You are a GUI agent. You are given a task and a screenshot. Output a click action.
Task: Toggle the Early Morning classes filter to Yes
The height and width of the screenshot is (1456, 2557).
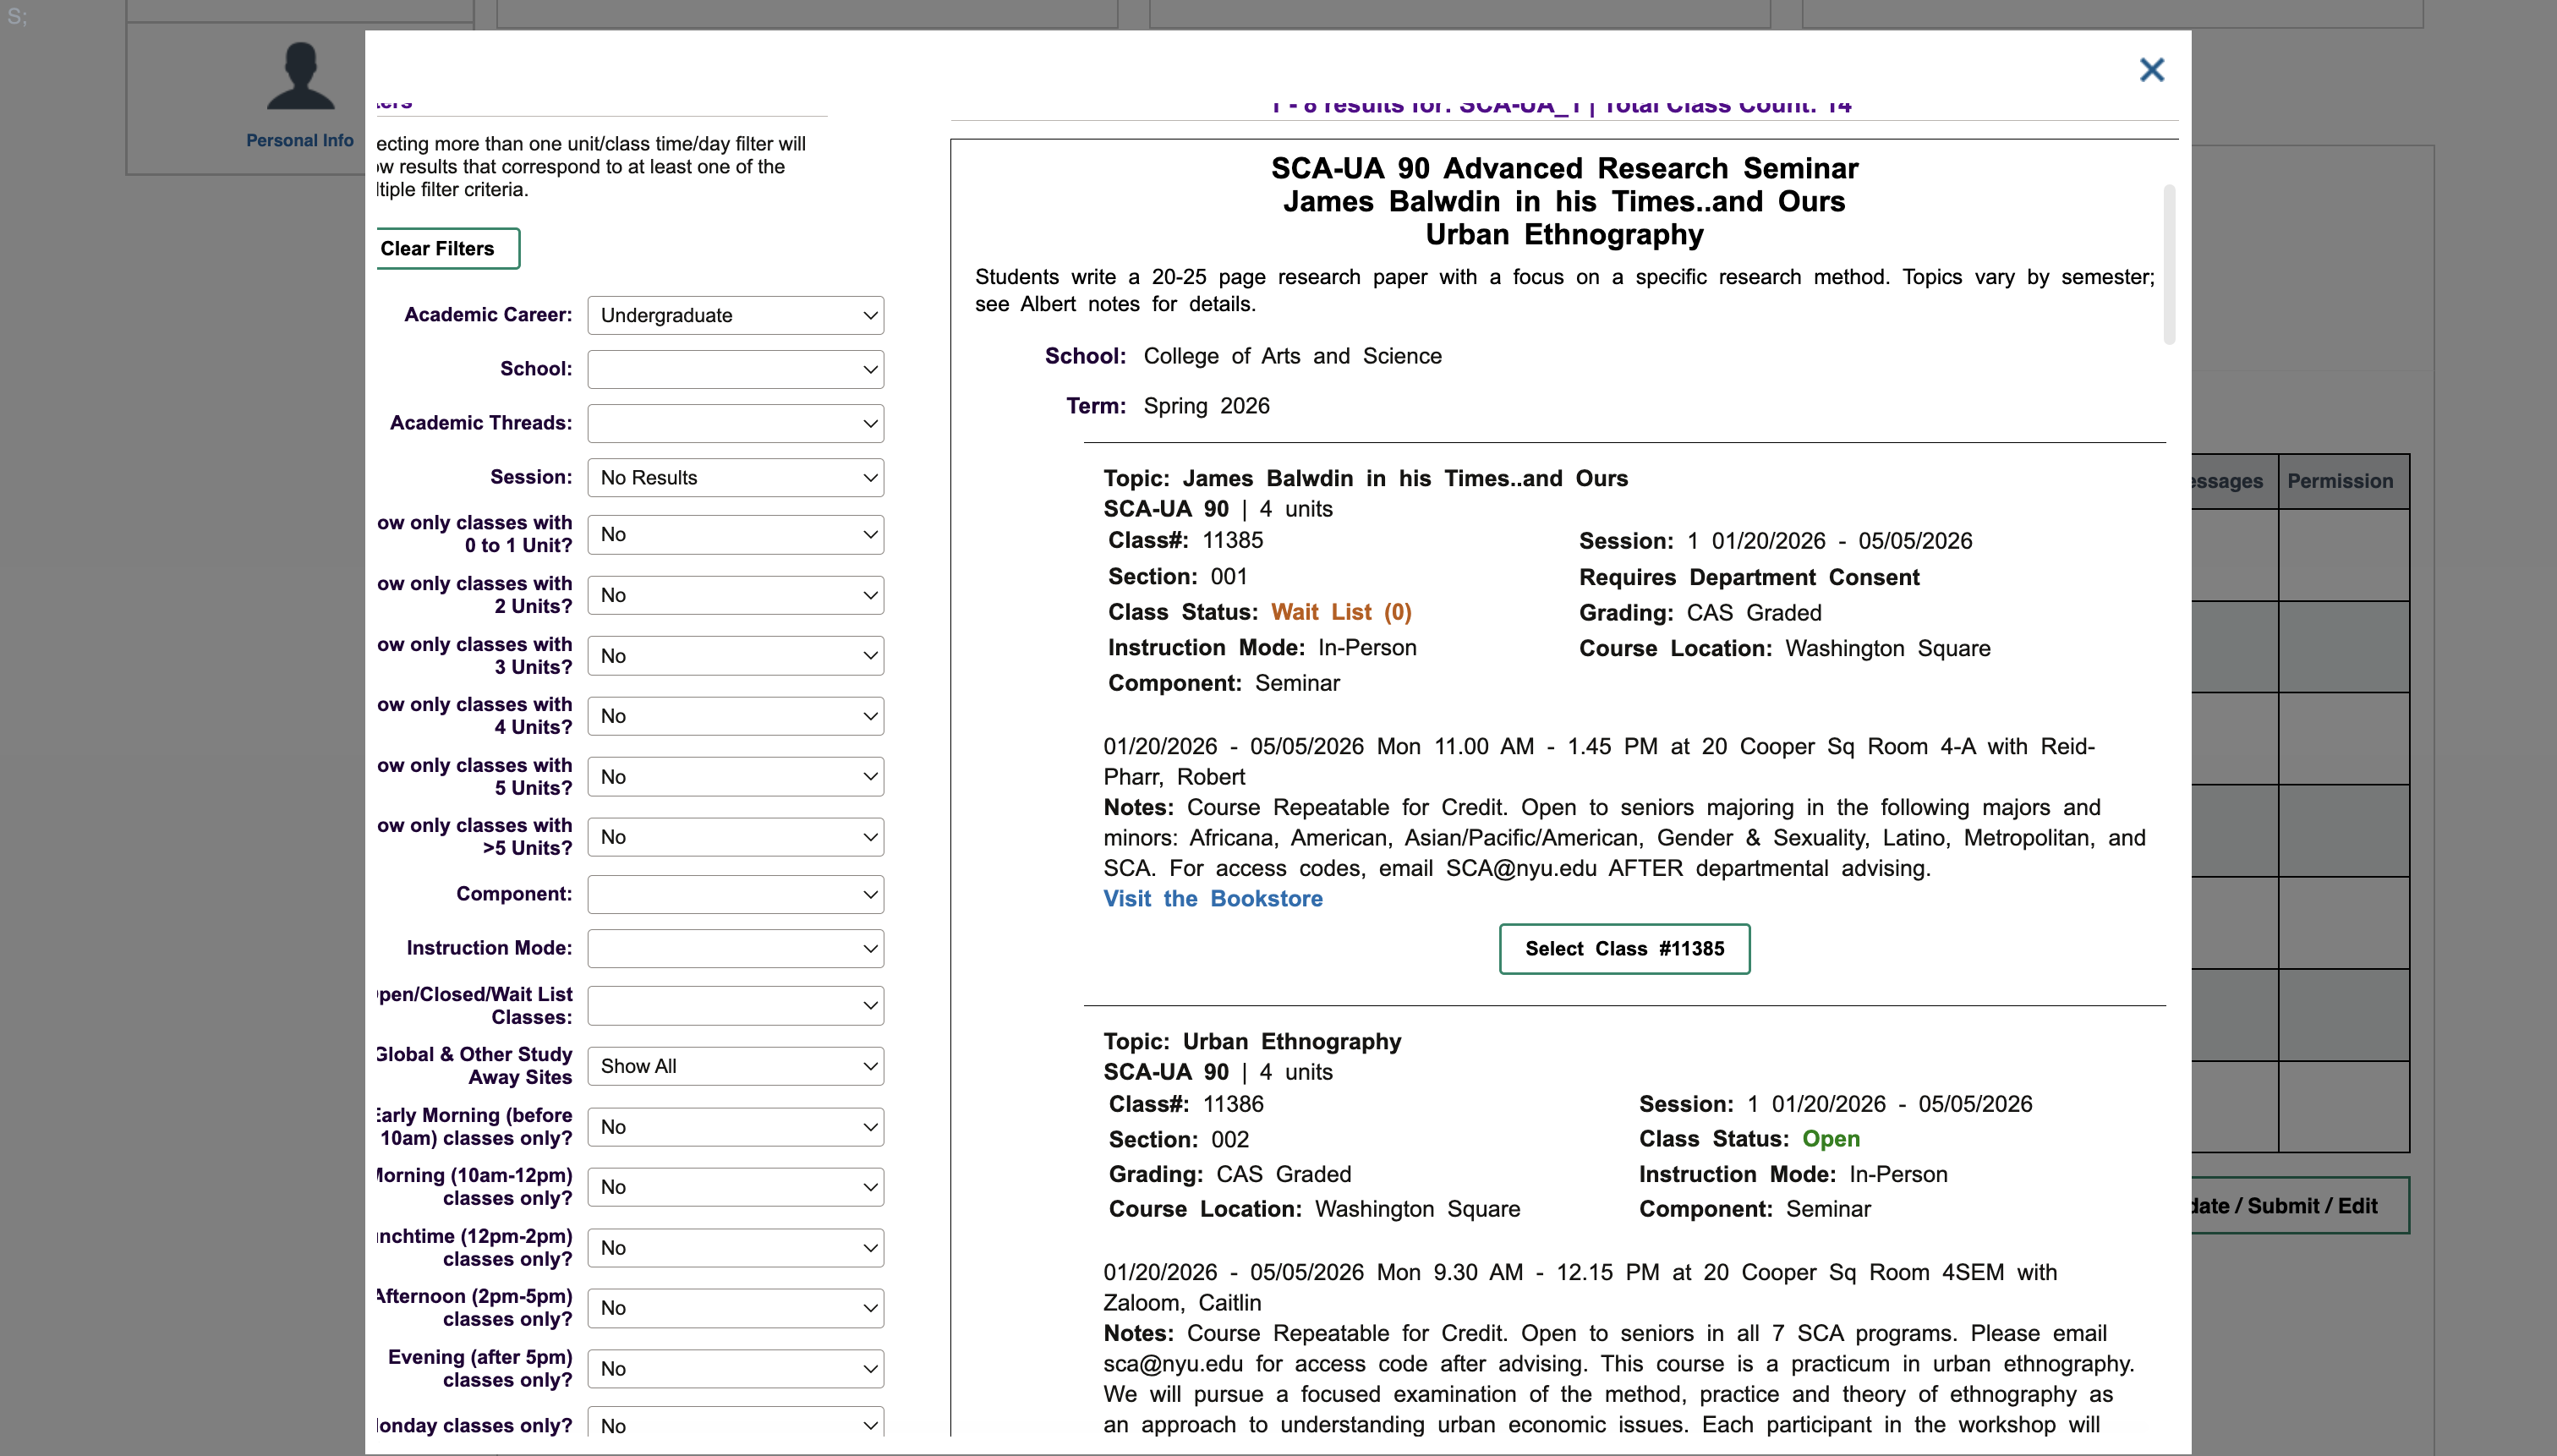click(x=733, y=1126)
